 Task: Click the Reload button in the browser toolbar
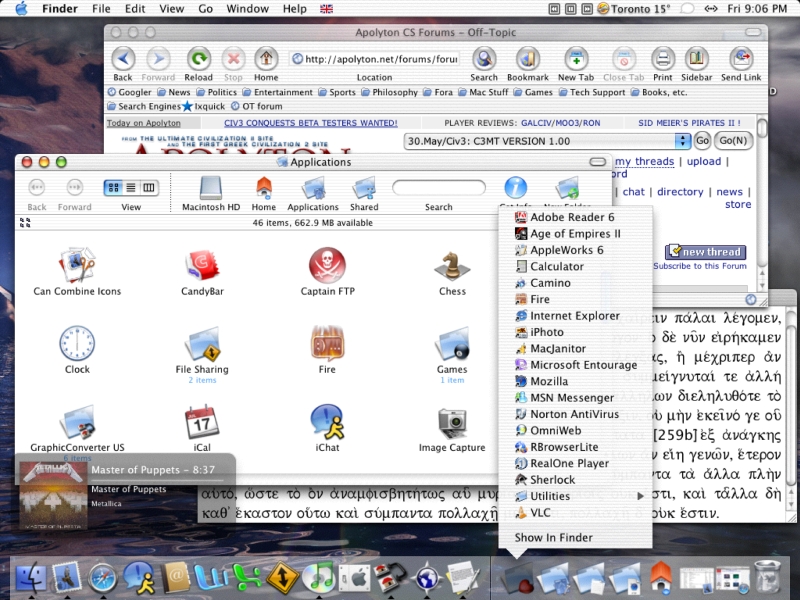coord(199,60)
